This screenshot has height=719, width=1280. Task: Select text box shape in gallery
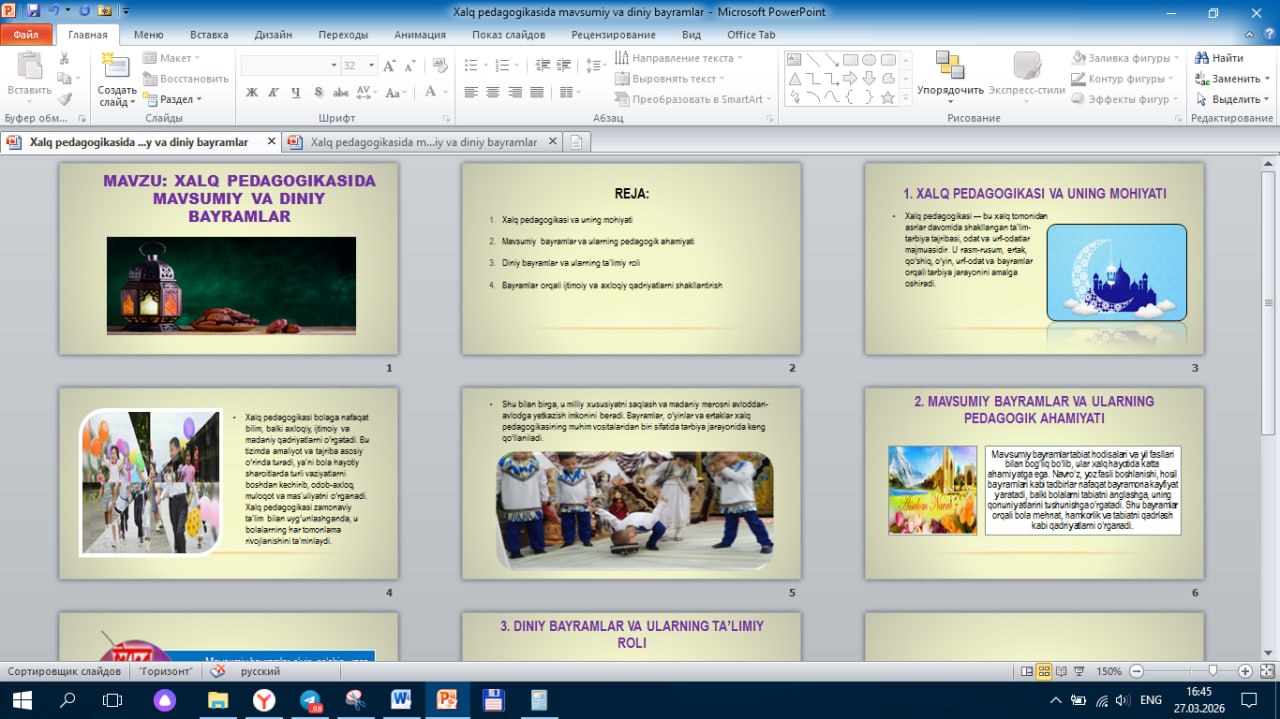[x=794, y=60]
